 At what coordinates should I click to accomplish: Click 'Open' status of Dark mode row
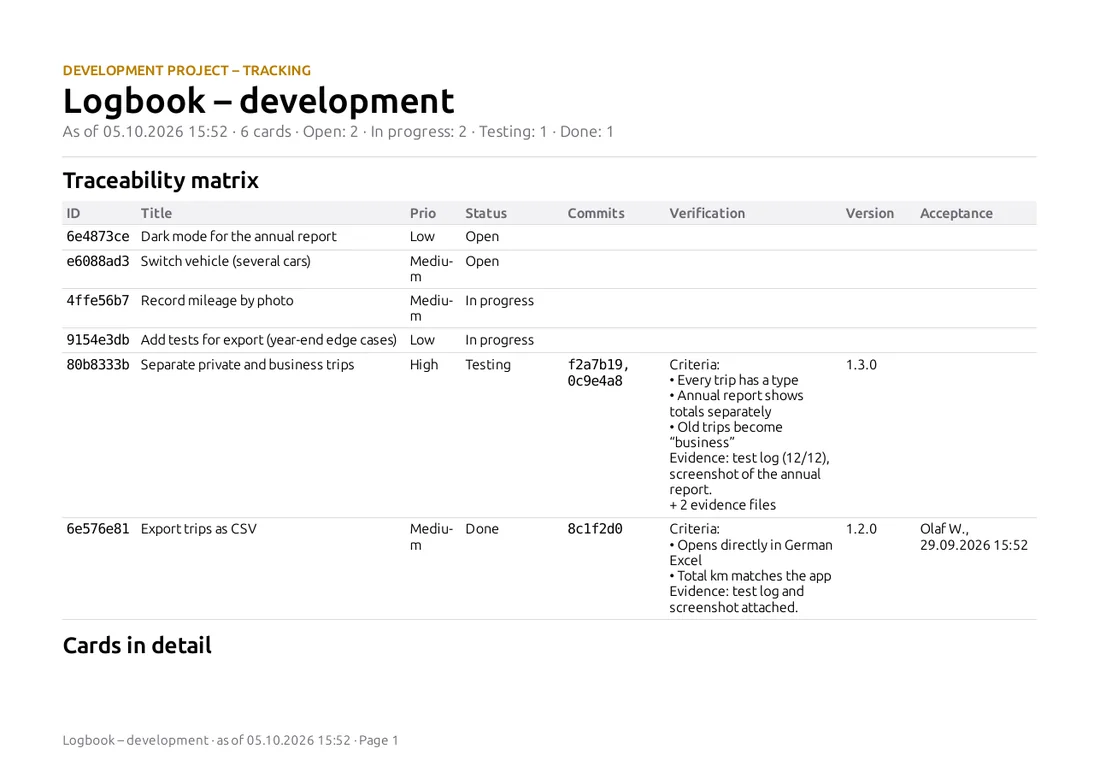point(482,236)
